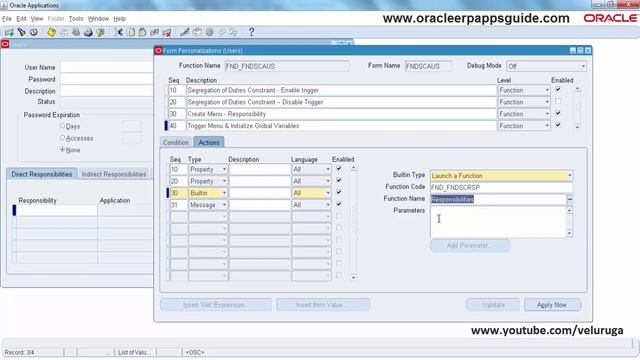Open the Edit menu
The image size is (640, 360).
point(21,19)
